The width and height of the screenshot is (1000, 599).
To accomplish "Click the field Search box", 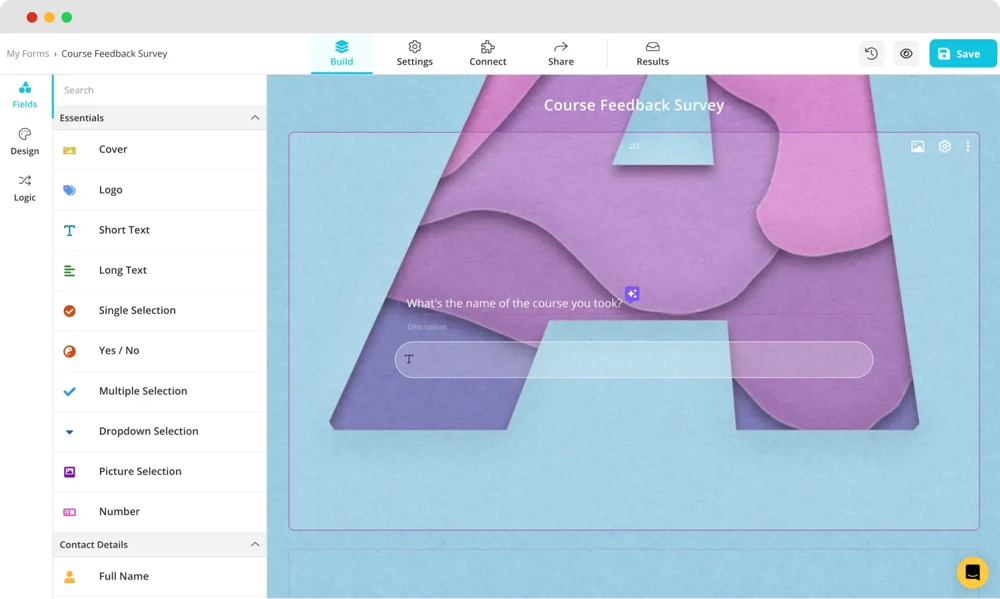I will click(158, 90).
